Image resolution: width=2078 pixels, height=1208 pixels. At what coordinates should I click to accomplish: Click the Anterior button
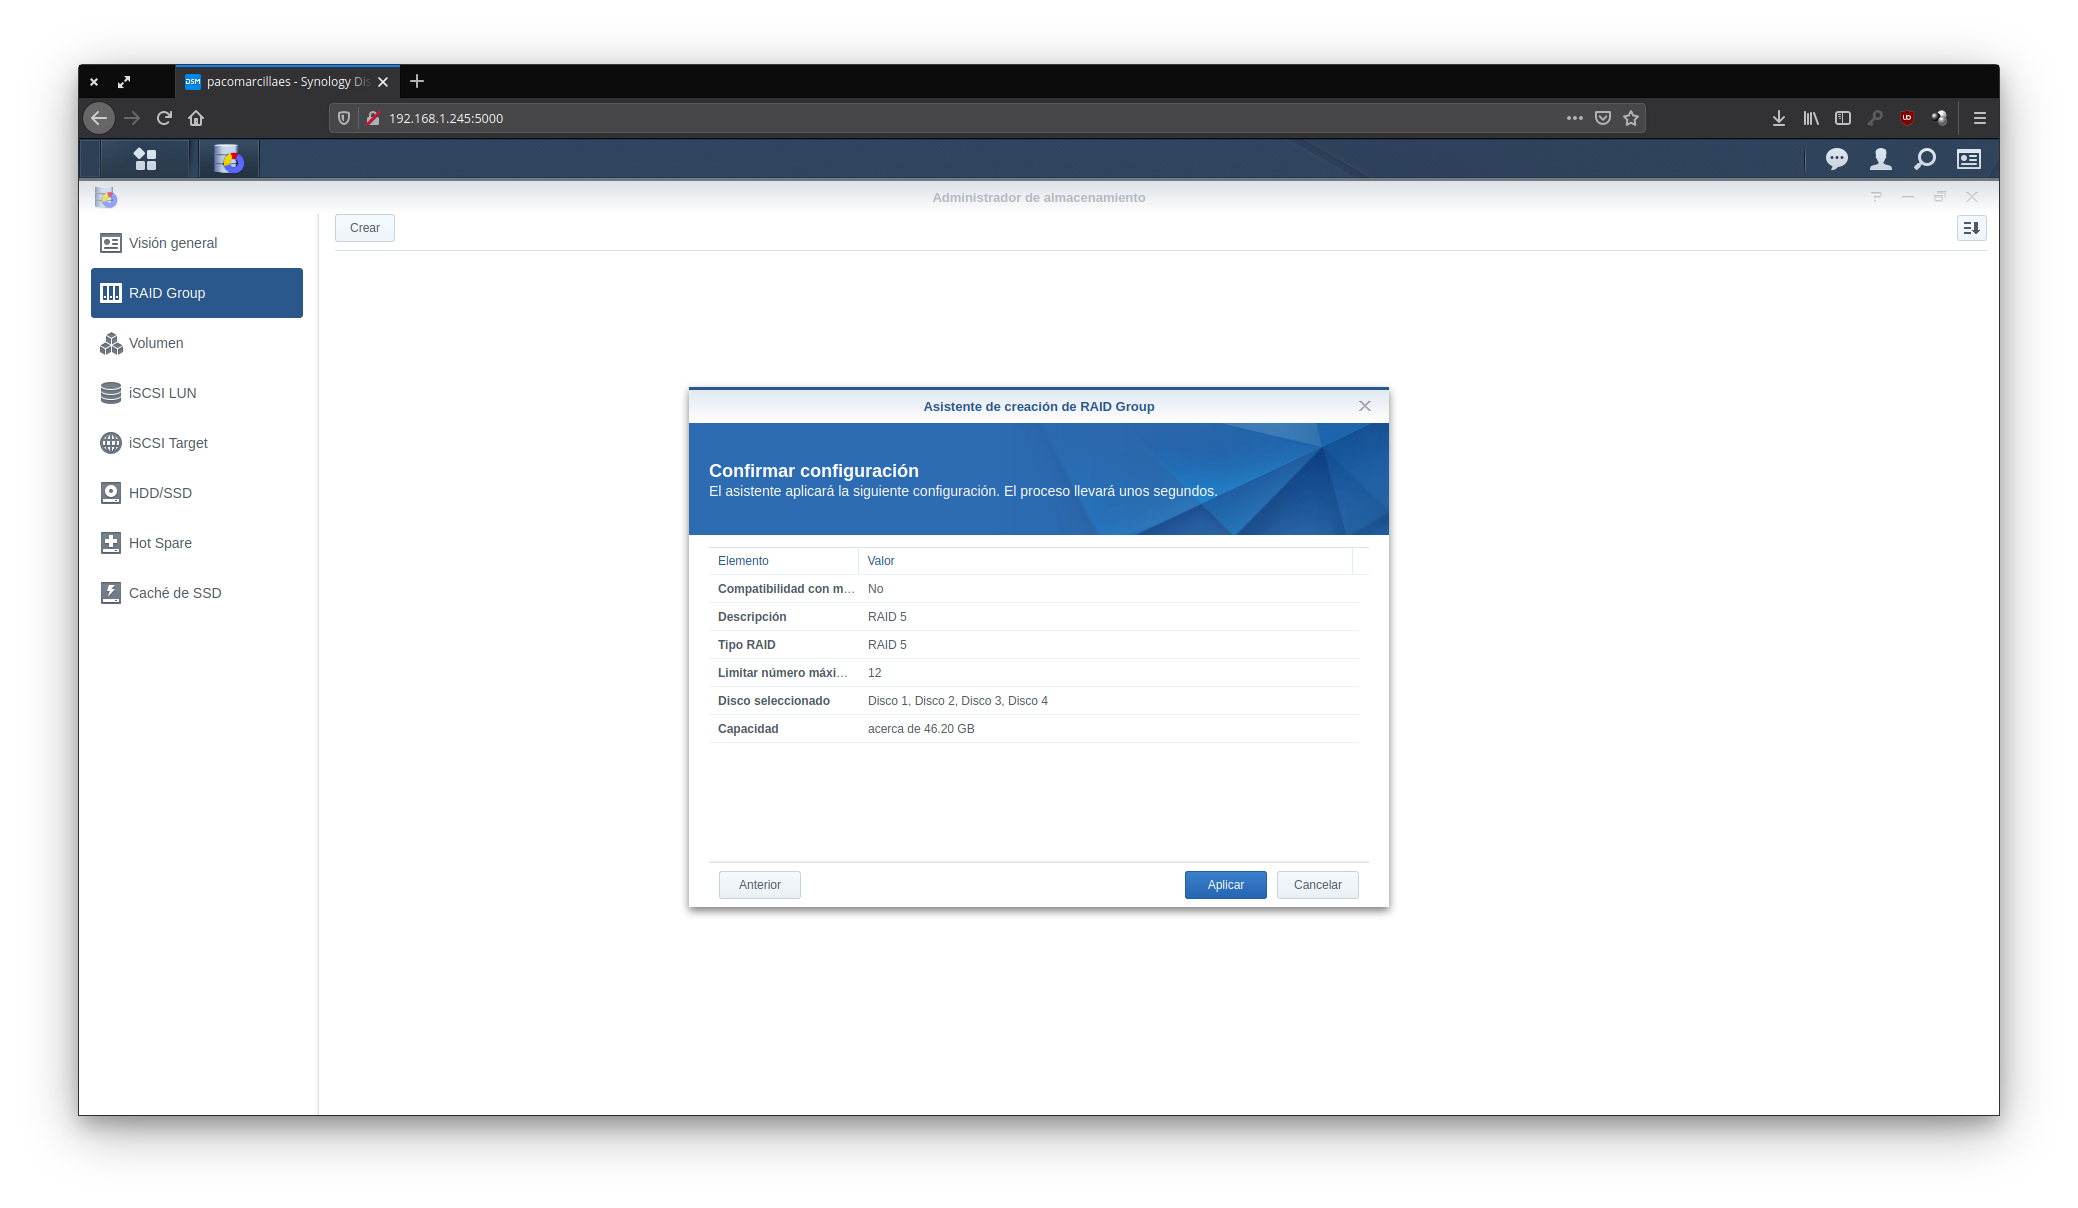tap(759, 885)
